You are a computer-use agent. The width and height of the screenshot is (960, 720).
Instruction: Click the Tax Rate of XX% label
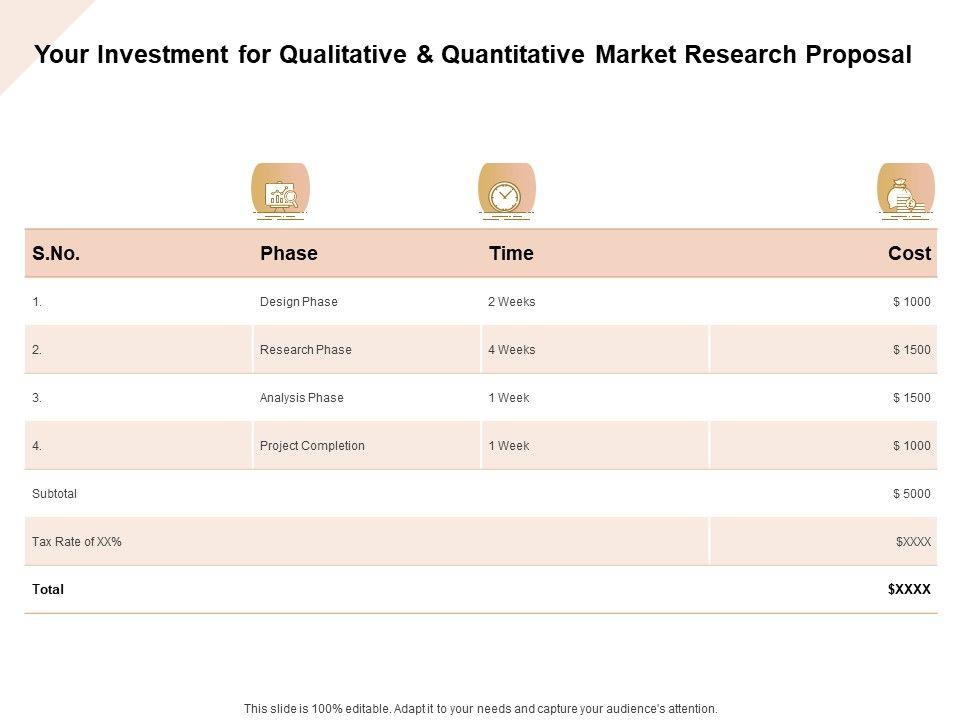coord(77,542)
